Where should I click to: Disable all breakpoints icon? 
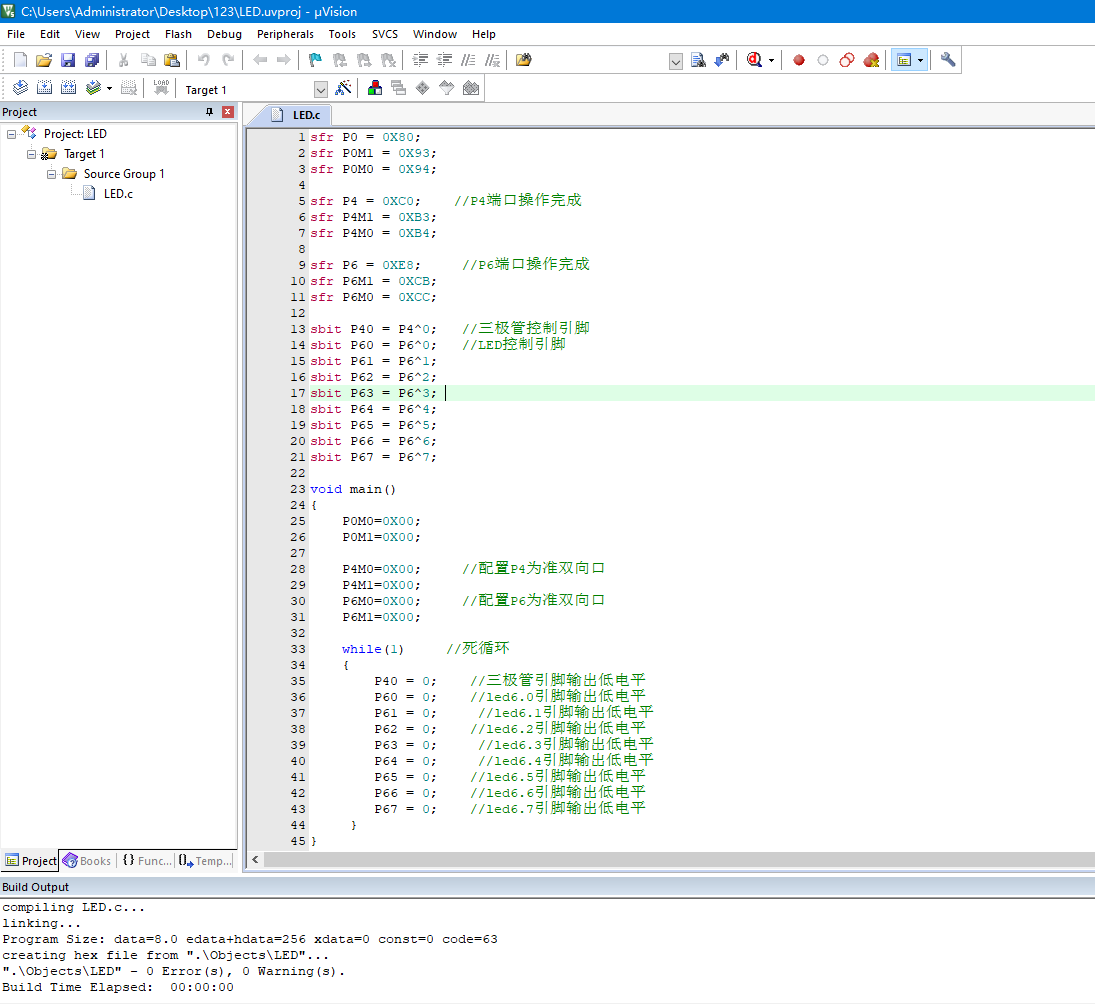pos(847,60)
